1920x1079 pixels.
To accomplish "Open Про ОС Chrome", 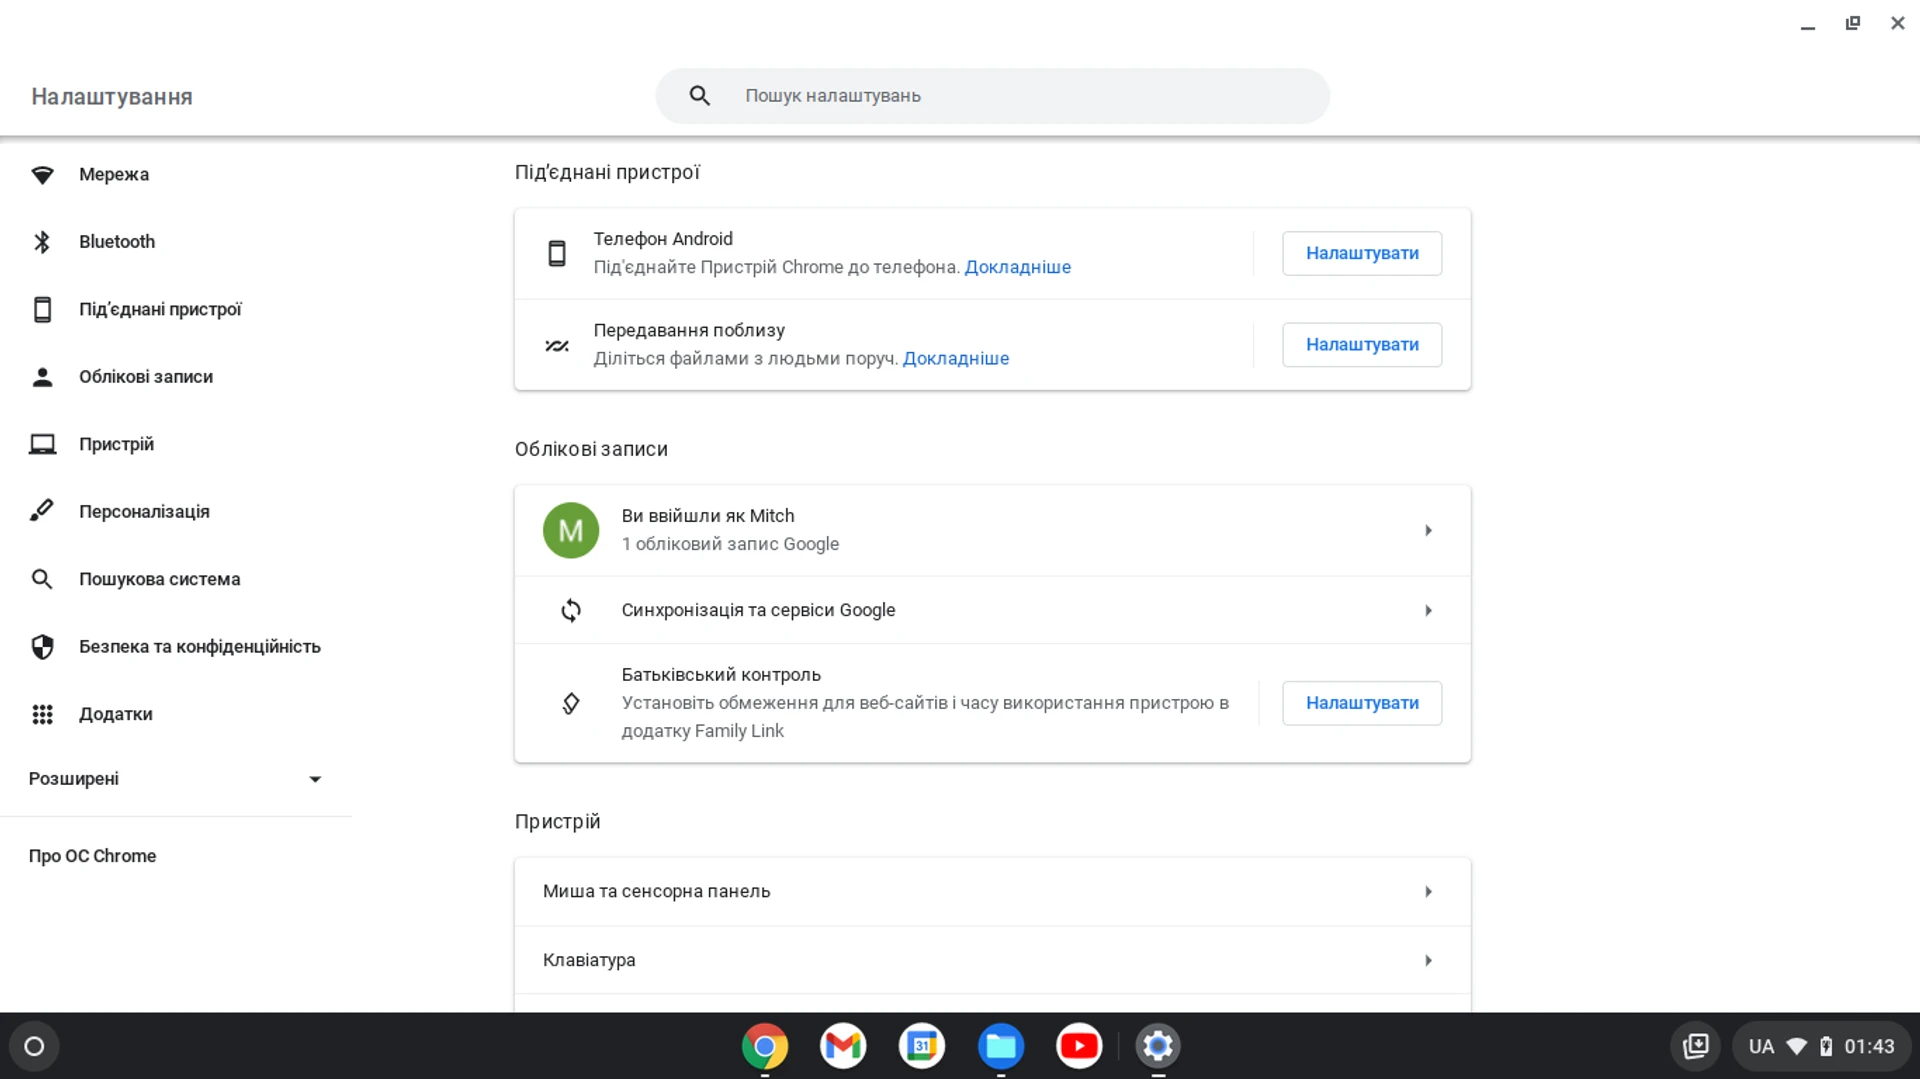I will [92, 855].
